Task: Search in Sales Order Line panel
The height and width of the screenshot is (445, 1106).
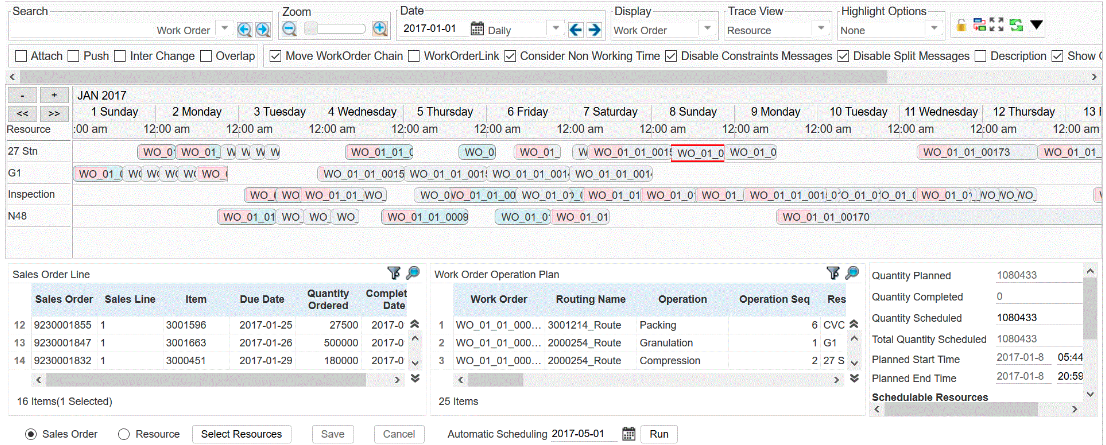Action: (x=413, y=273)
